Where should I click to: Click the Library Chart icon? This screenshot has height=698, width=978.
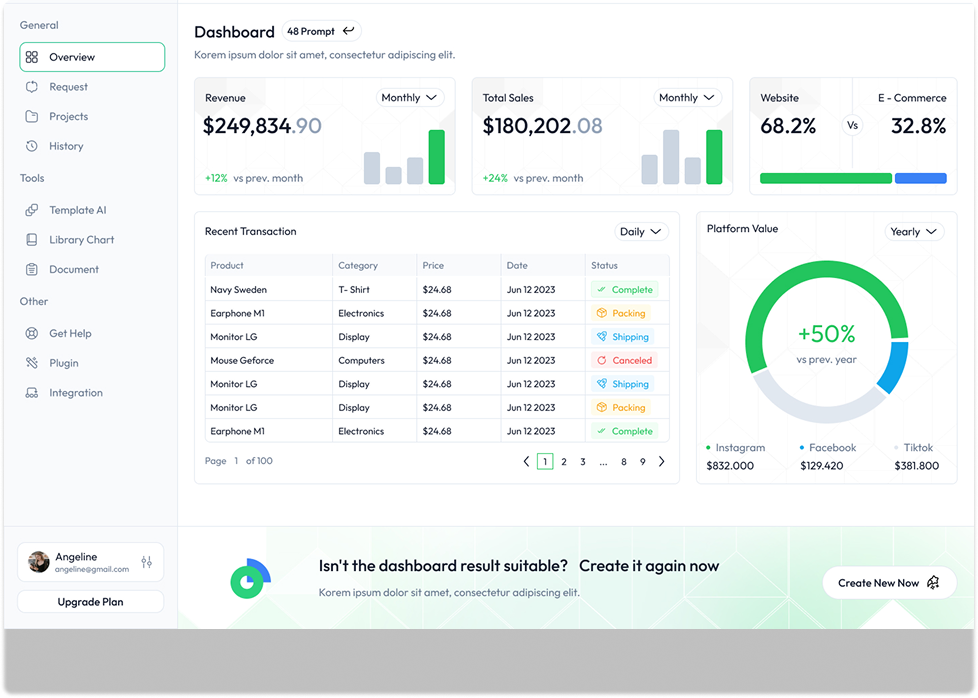(32, 240)
